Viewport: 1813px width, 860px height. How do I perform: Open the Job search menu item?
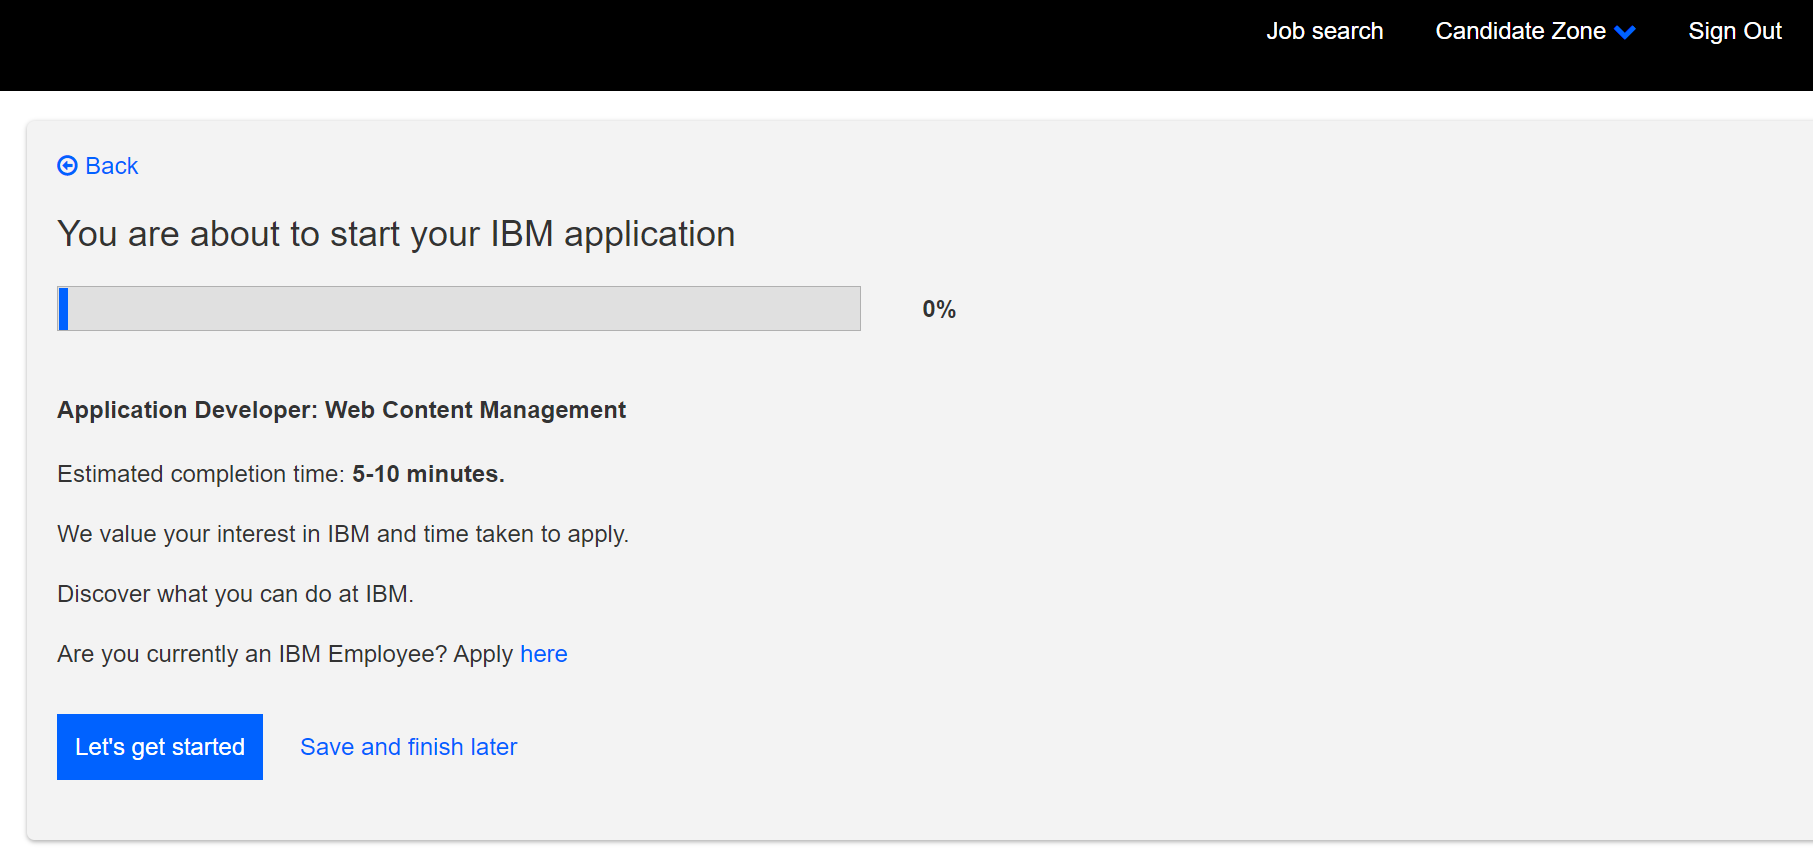1324,31
